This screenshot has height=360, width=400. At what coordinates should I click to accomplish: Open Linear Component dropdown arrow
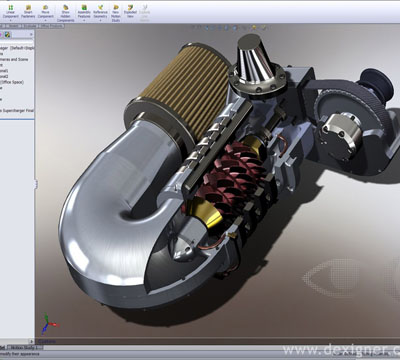pos(10,20)
